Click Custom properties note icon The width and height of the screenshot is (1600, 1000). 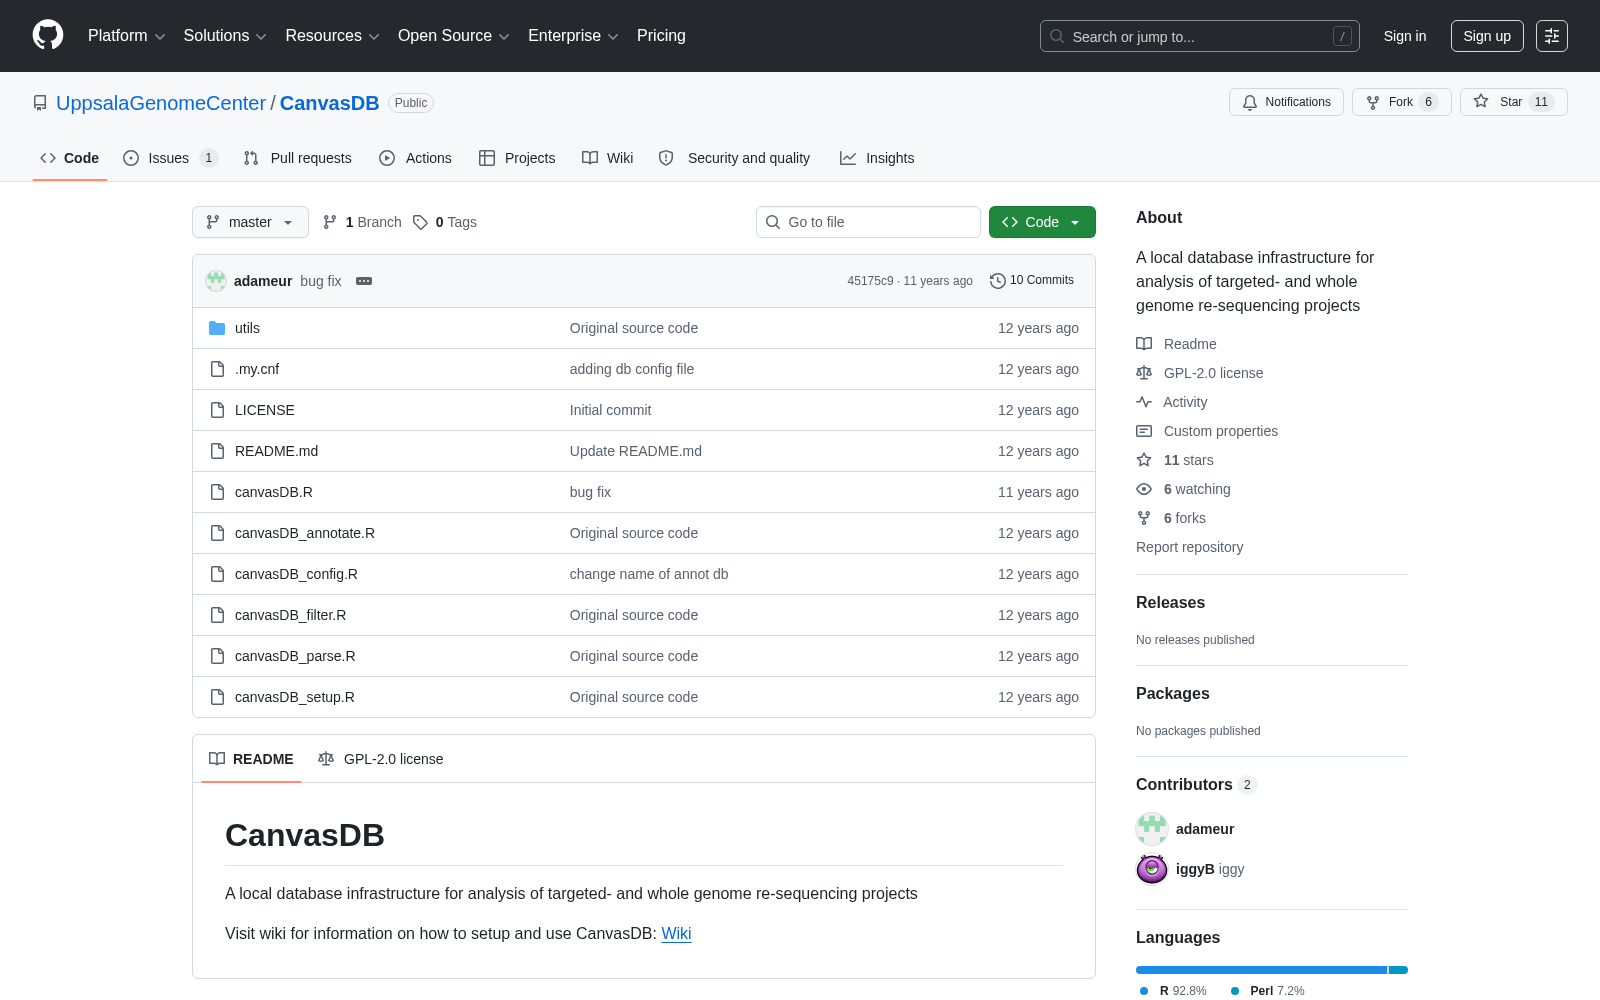coord(1144,431)
